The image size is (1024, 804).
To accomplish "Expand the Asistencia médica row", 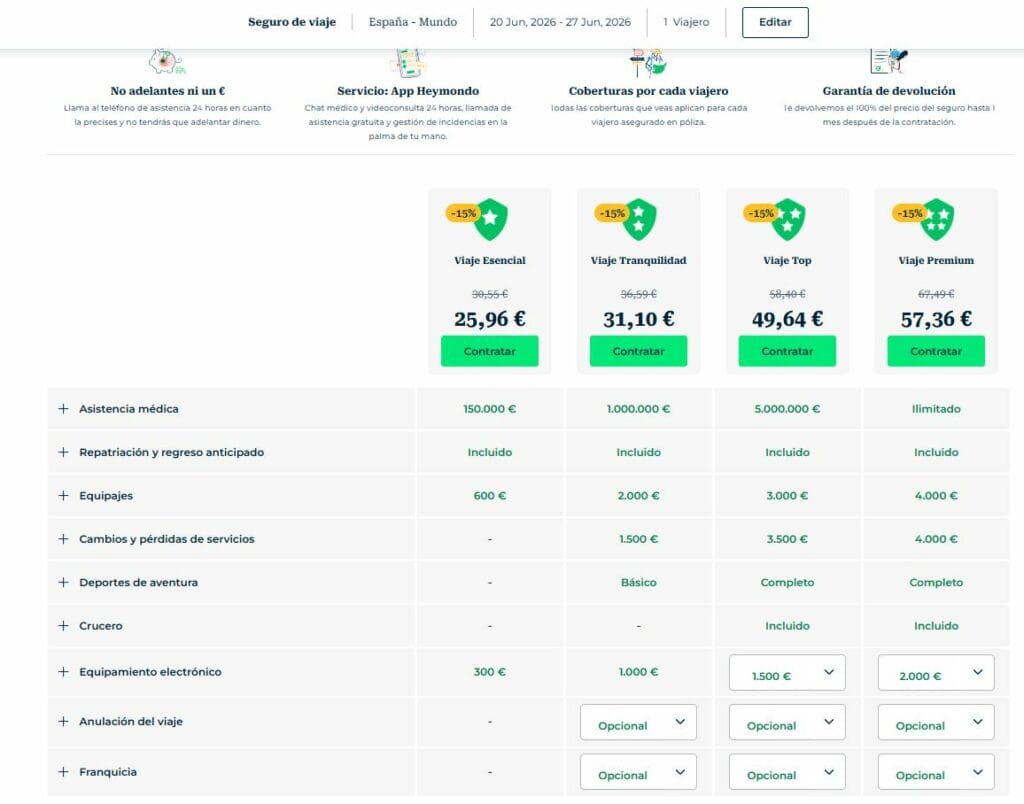I will [x=63, y=409].
